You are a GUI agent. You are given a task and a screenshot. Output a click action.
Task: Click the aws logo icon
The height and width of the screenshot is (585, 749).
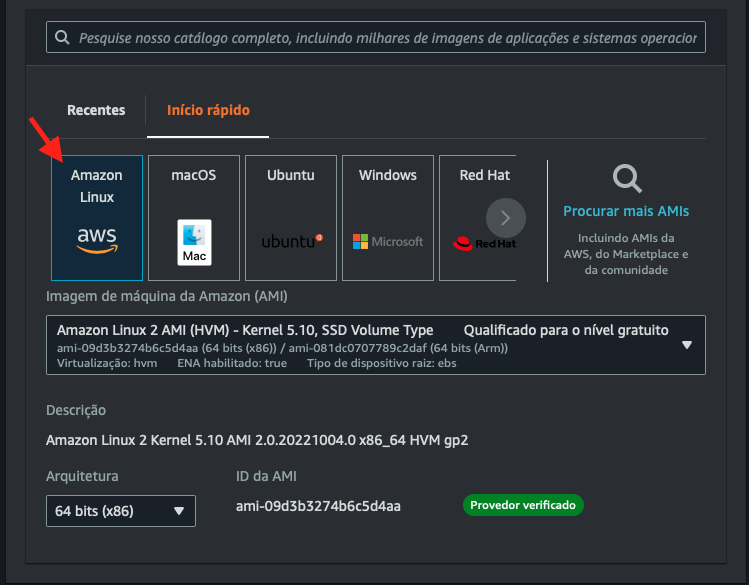[97, 240]
